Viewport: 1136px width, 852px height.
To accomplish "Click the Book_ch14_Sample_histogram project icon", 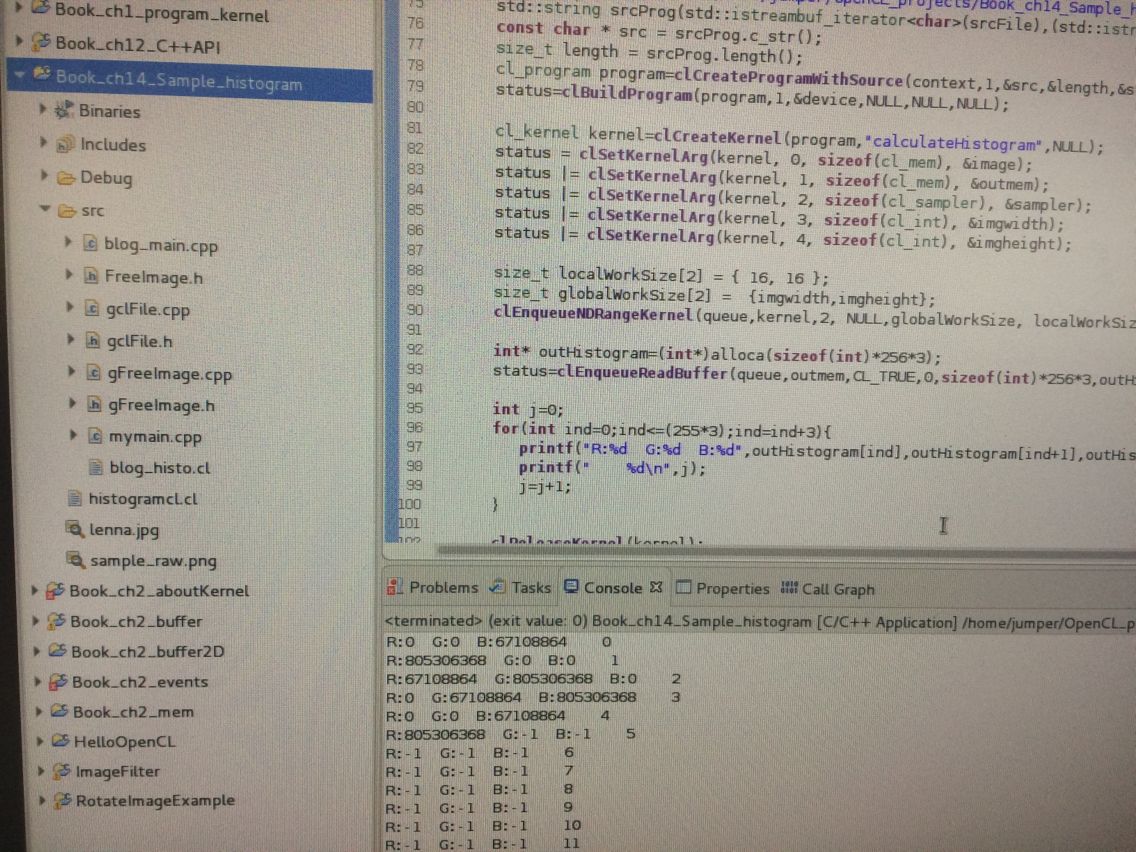I will tap(42, 75).
